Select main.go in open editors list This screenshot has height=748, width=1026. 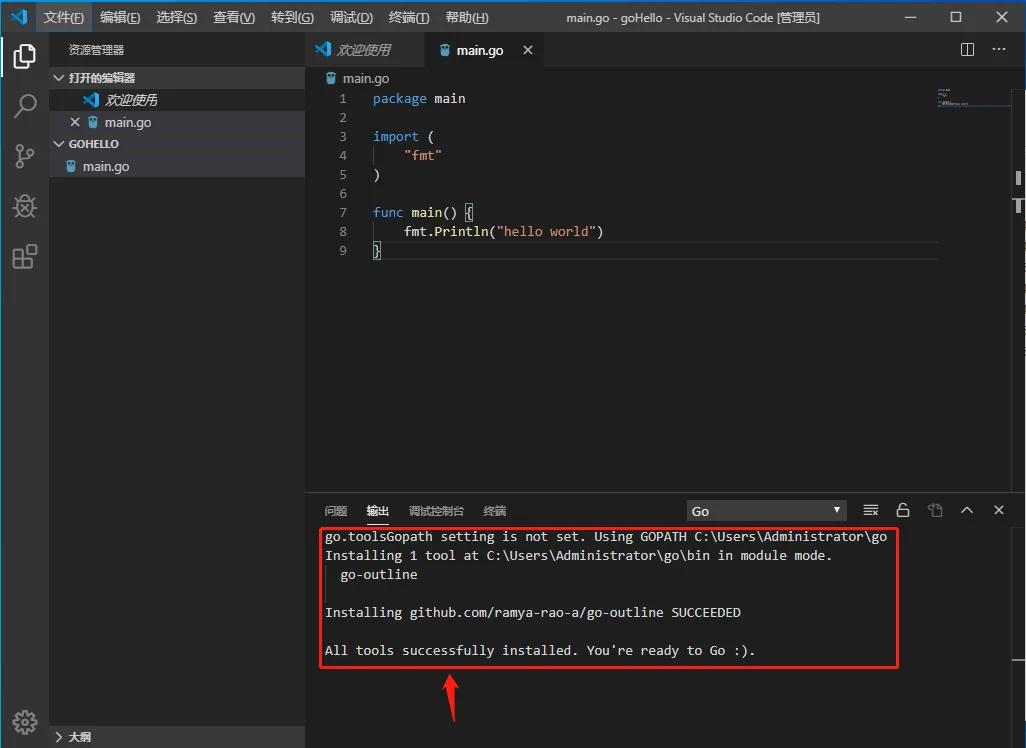pyautogui.click(x=177, y=122)
